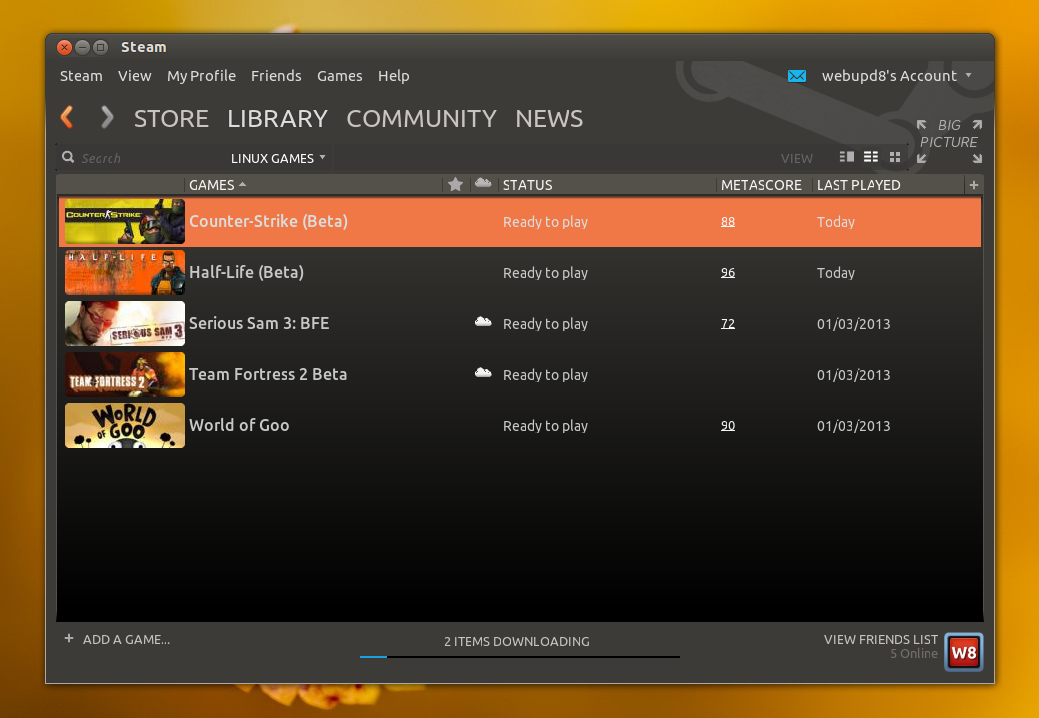Screen dimensions: 1039x718
Task: Open the Help menu
Action: click(x=394, y=76)
